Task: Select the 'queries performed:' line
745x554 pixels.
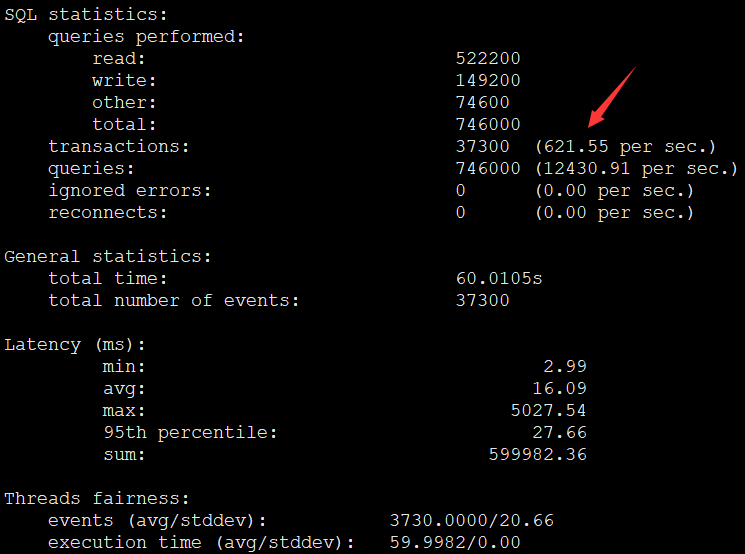Action: coord(146,37)
